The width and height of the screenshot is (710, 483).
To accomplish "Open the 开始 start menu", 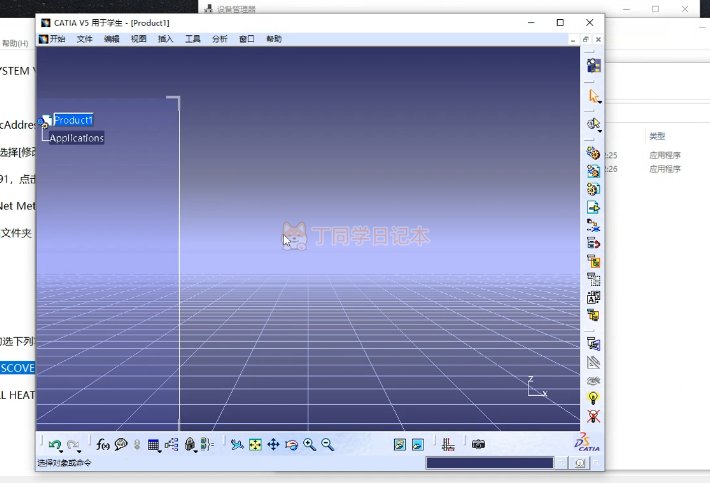I will (56, 39).
